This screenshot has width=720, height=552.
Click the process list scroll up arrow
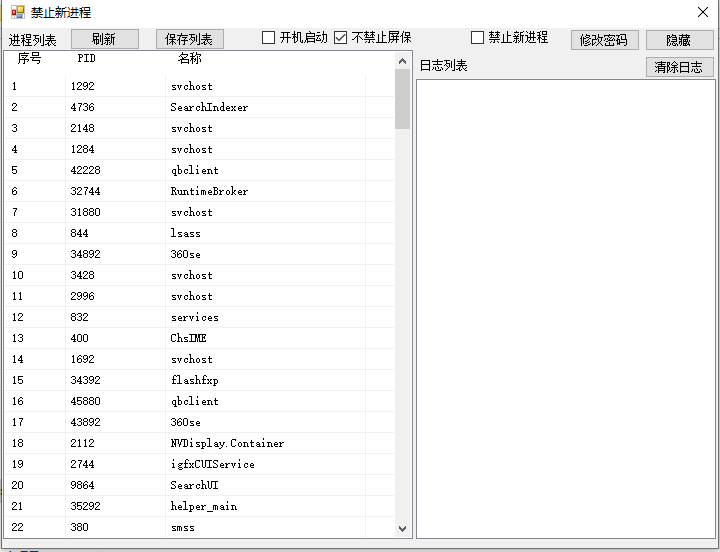[403, 61]
